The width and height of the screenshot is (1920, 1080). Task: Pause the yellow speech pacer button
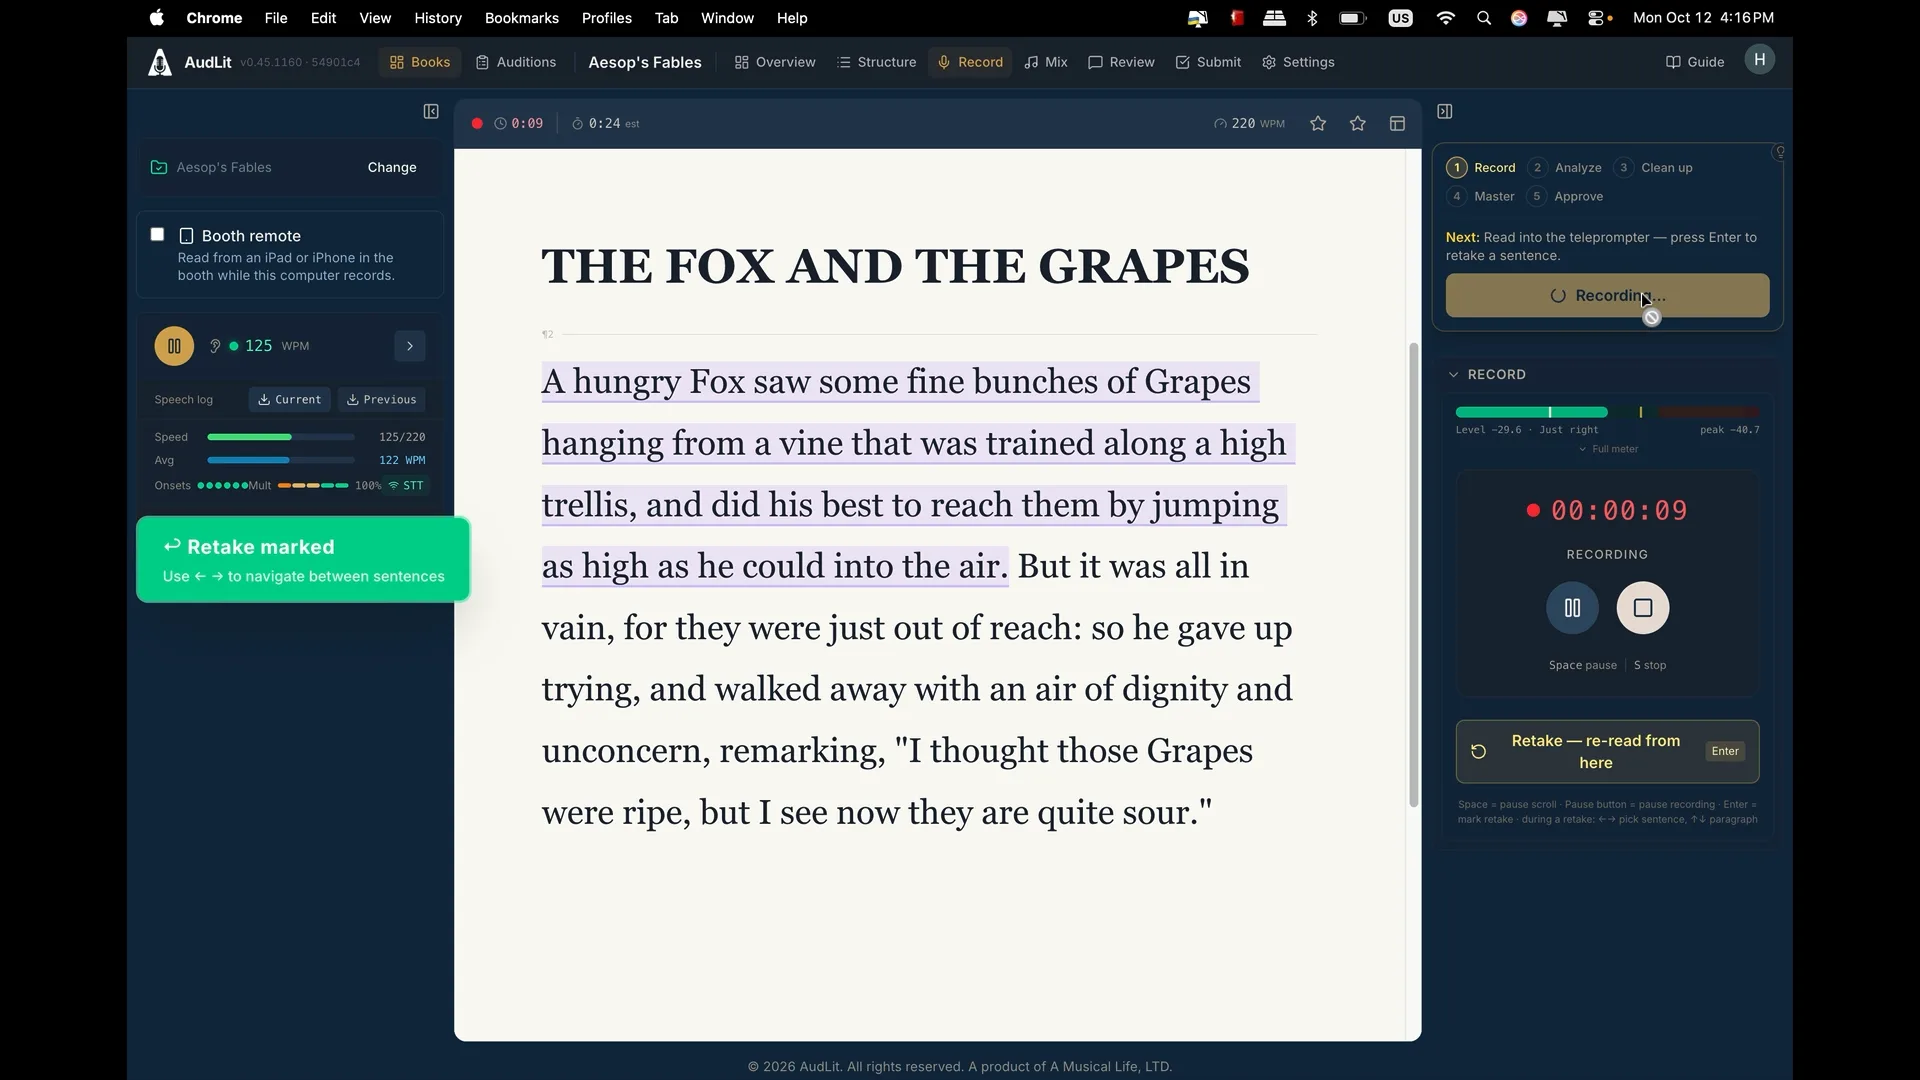pyautogui.click(x=174, y=346)
